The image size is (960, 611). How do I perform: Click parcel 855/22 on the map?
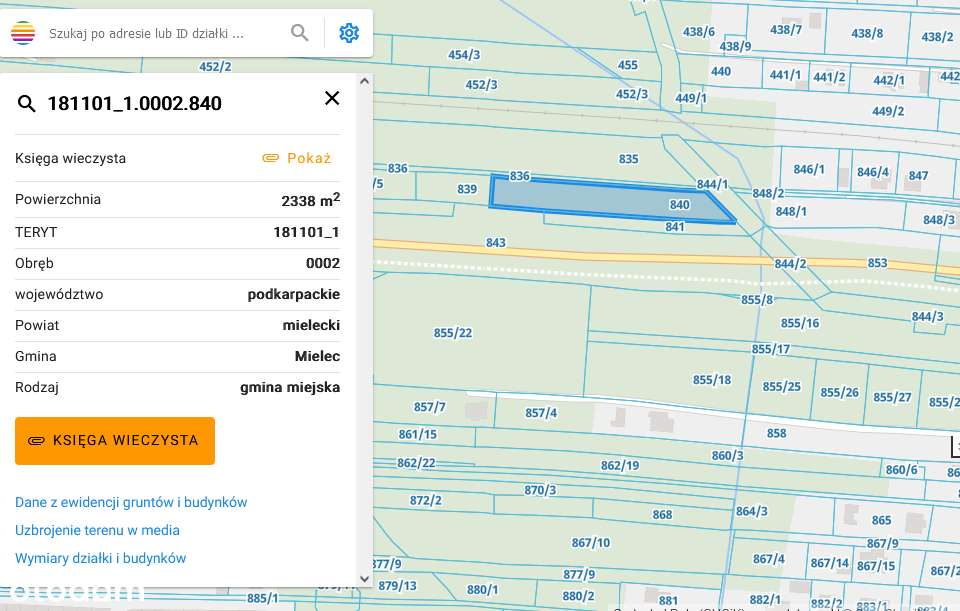(x=453, y=333)
